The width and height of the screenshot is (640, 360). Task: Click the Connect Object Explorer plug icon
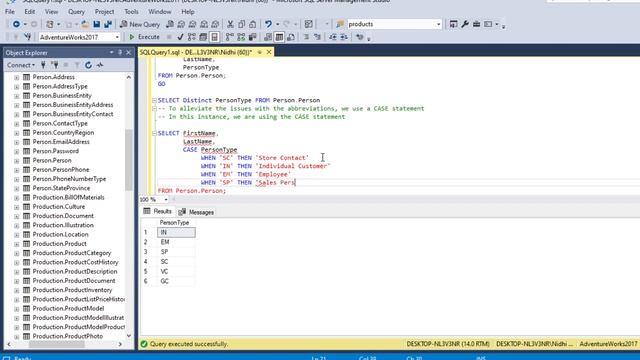(x=43, y=65)
